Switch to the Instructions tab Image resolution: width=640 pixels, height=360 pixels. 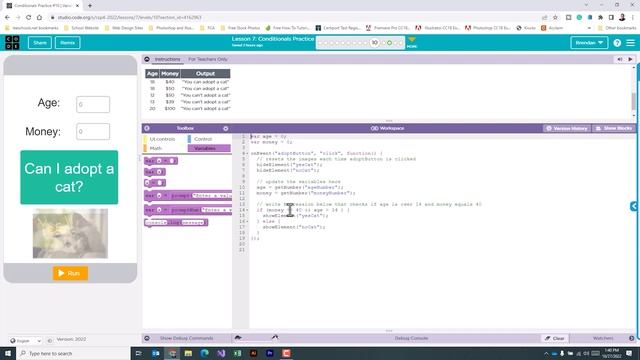167,59
